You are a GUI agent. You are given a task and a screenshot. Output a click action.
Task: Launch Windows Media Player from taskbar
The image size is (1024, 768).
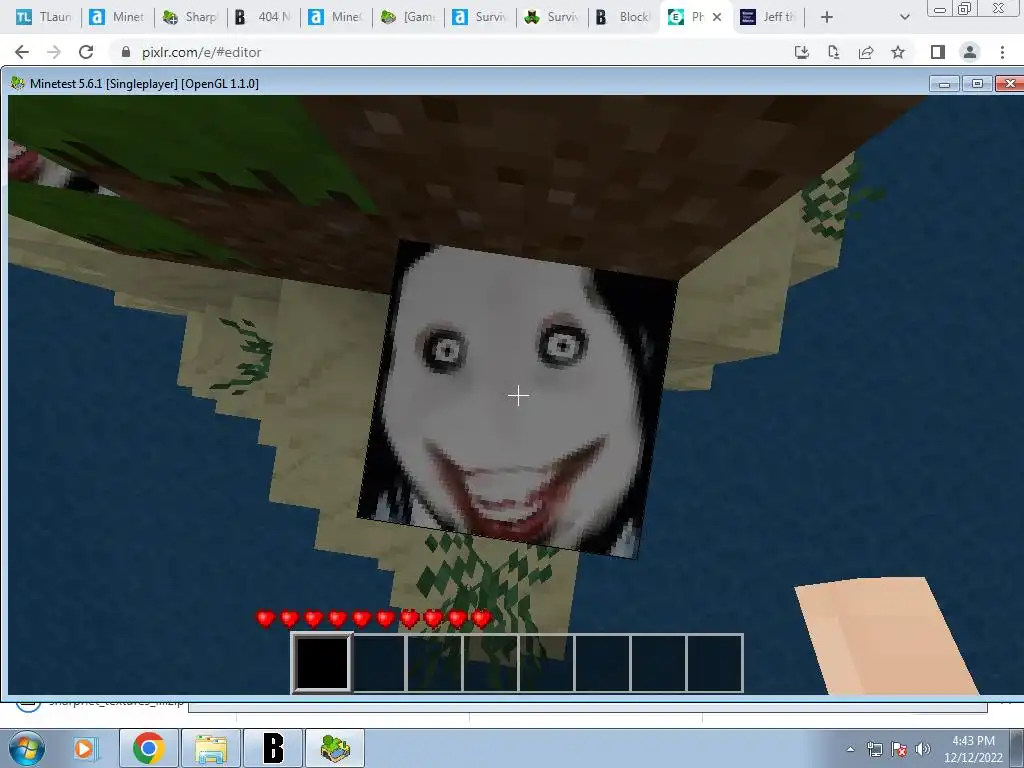(x=84, y=748)
